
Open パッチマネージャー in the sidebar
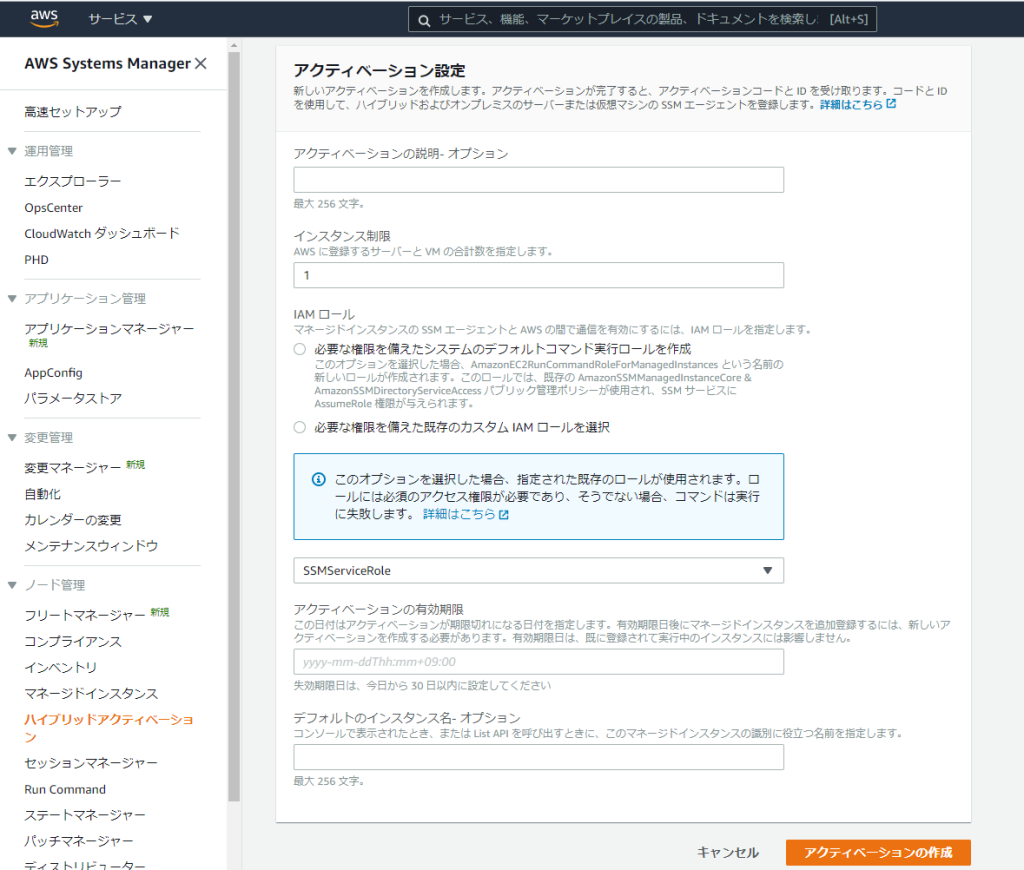coord(79,841)
